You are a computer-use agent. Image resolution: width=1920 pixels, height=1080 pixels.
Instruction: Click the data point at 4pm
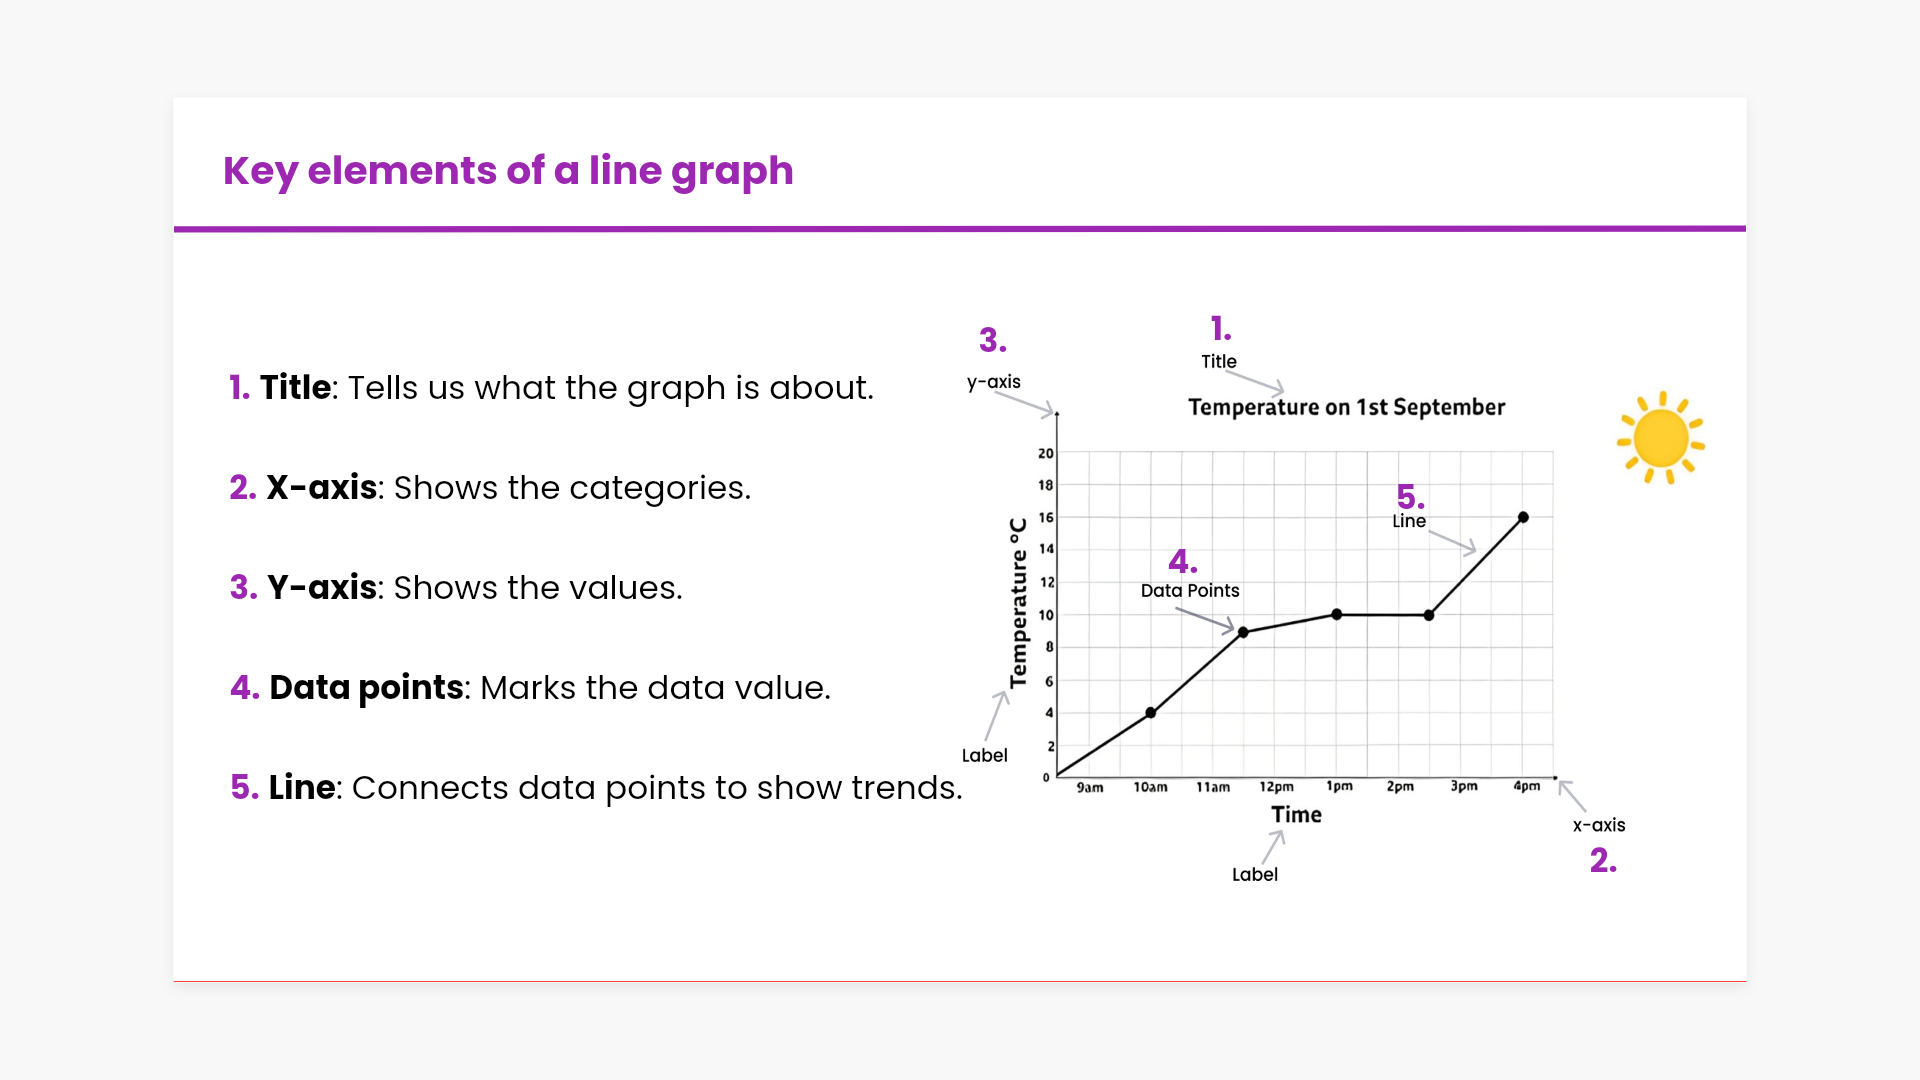pos(1523,517)
